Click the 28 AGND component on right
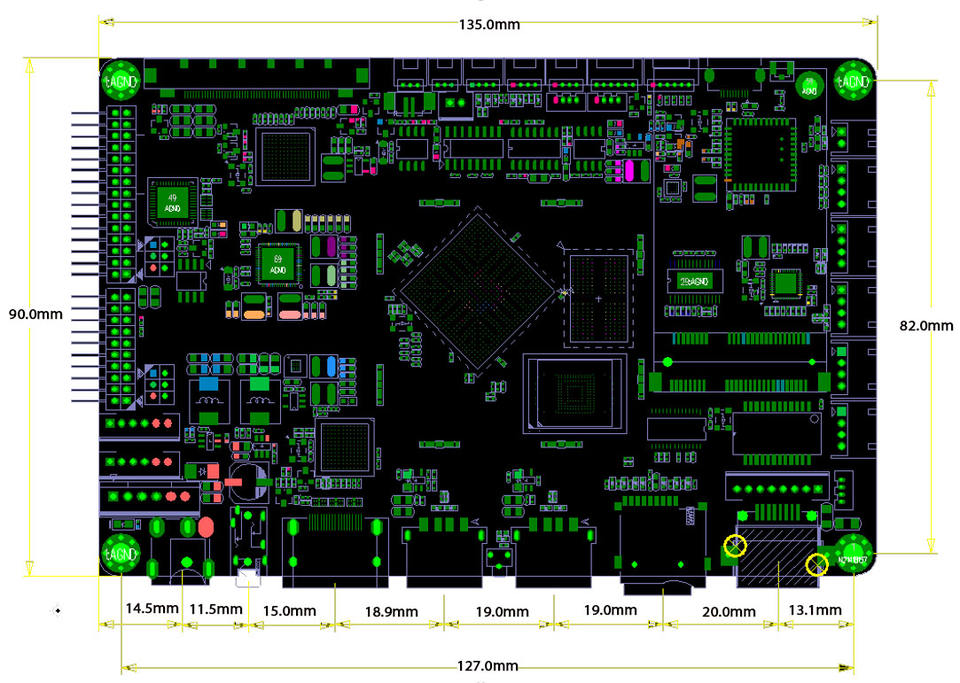The height and width of the screenshot is (683, 960). pos(693,279)
